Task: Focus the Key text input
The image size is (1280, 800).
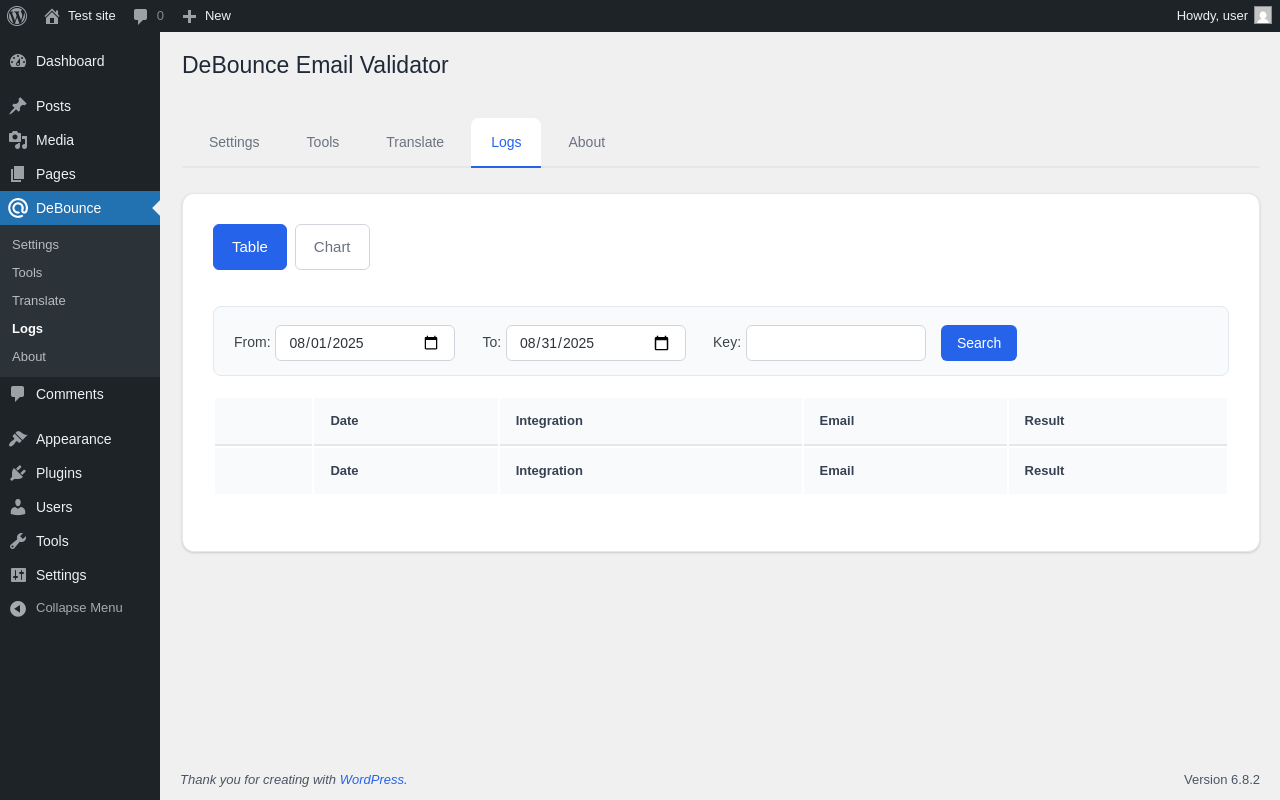Action: click(x=836, y=343)
